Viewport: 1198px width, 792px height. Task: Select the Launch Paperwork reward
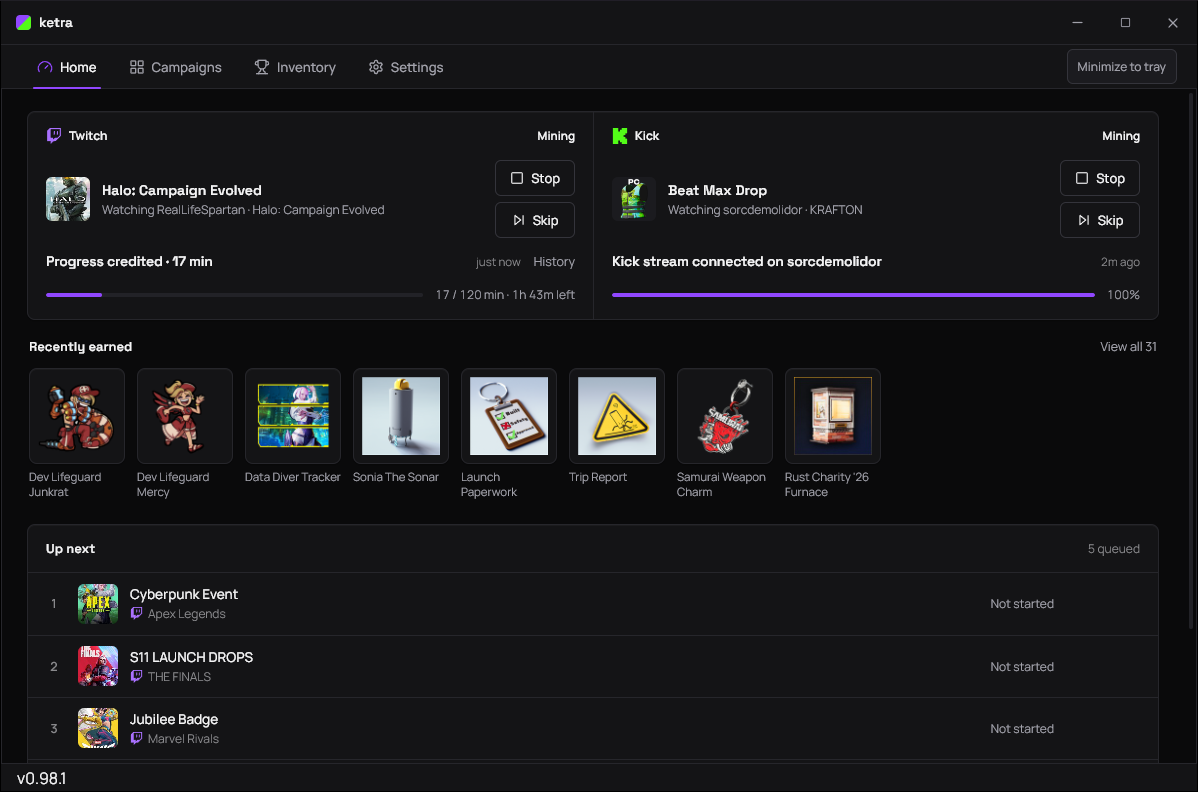click(508, 433)
